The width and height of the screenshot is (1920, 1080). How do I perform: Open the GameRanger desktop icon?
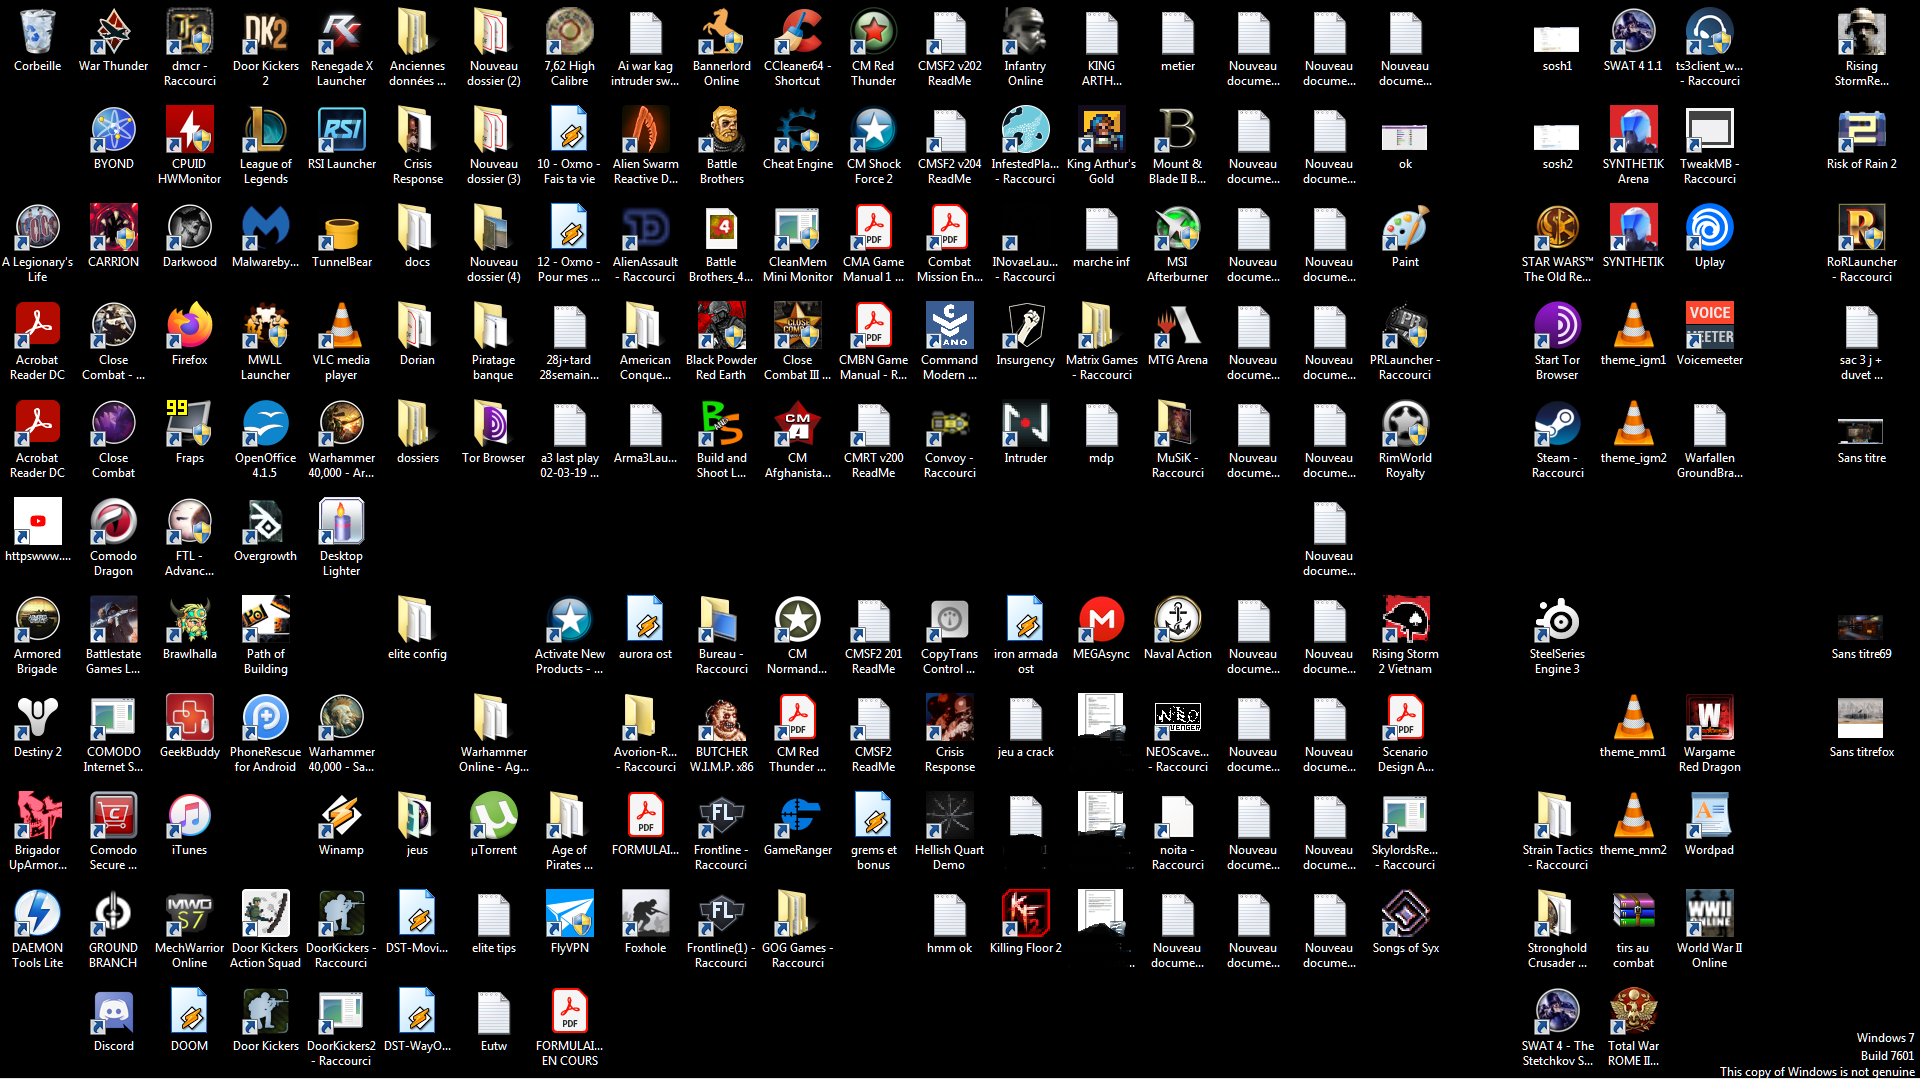coord(797,824)
